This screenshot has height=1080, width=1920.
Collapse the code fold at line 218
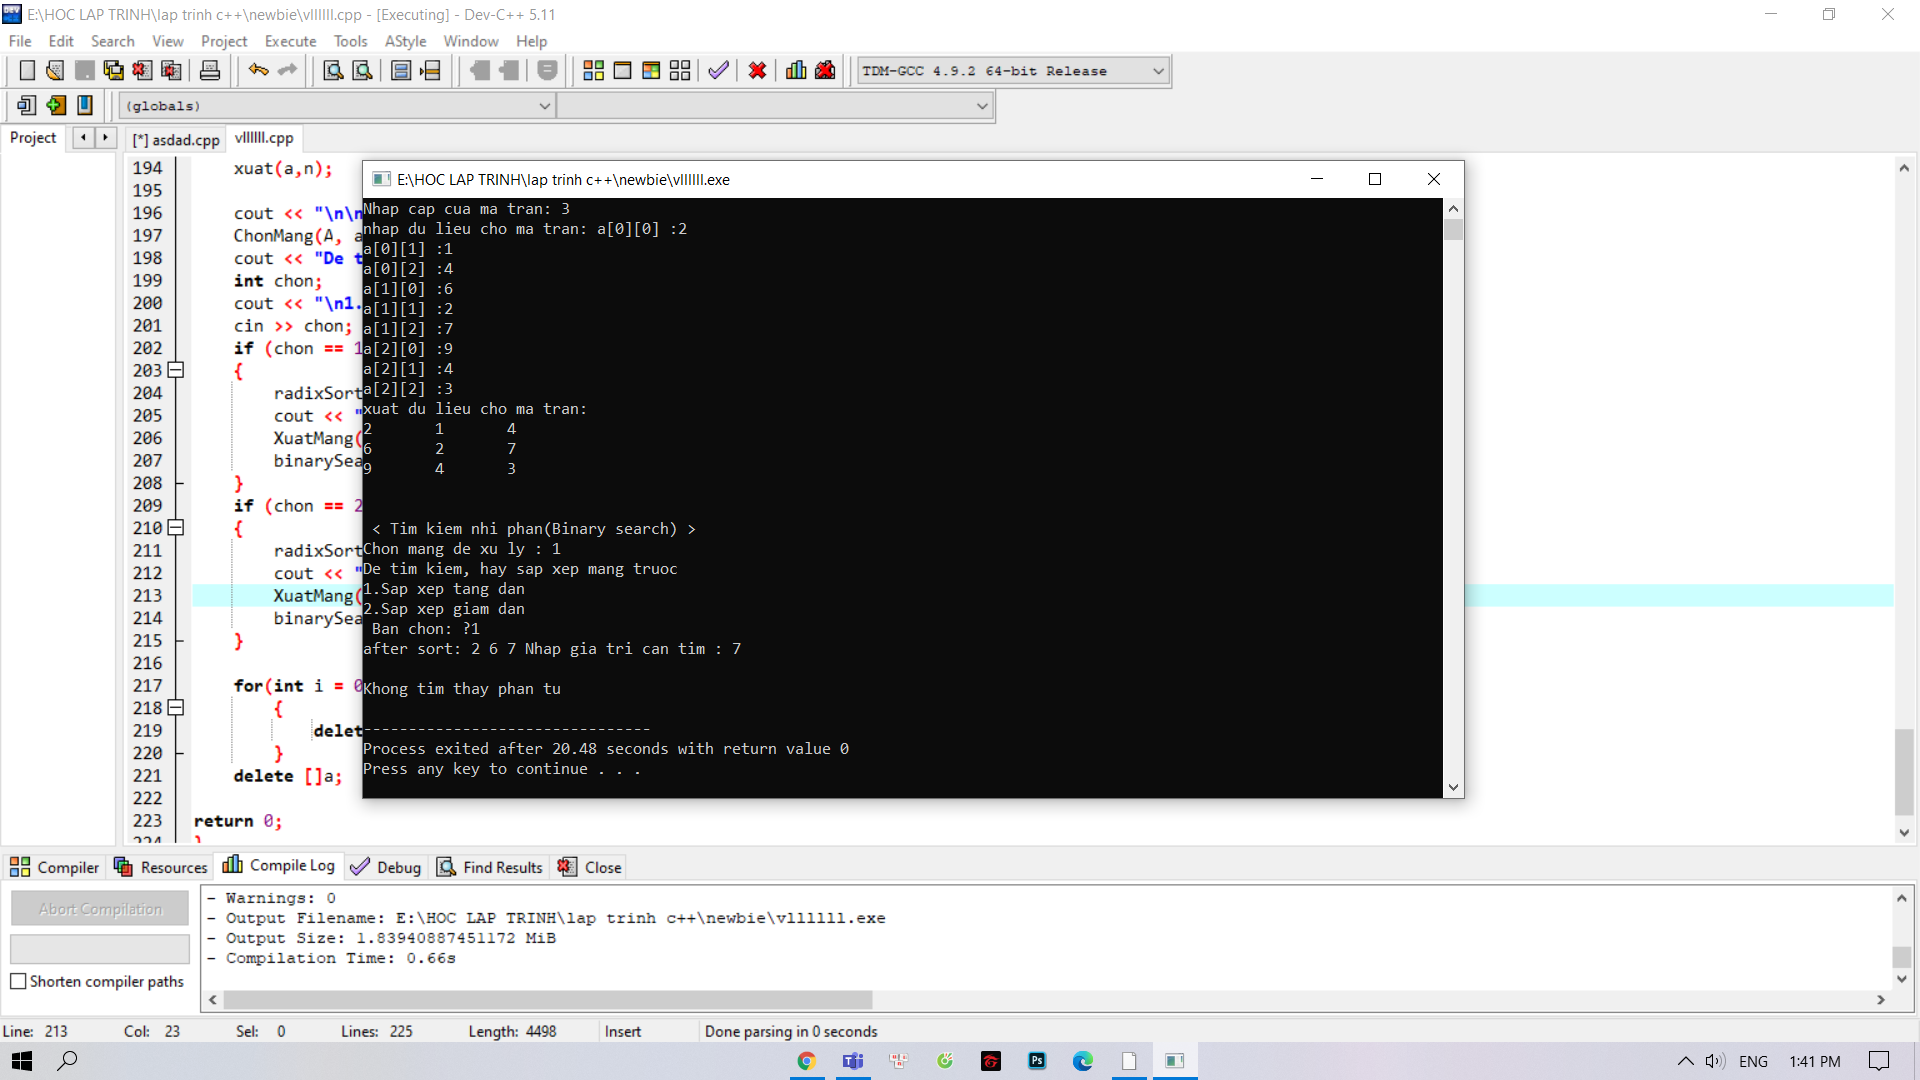pos(176,708)
